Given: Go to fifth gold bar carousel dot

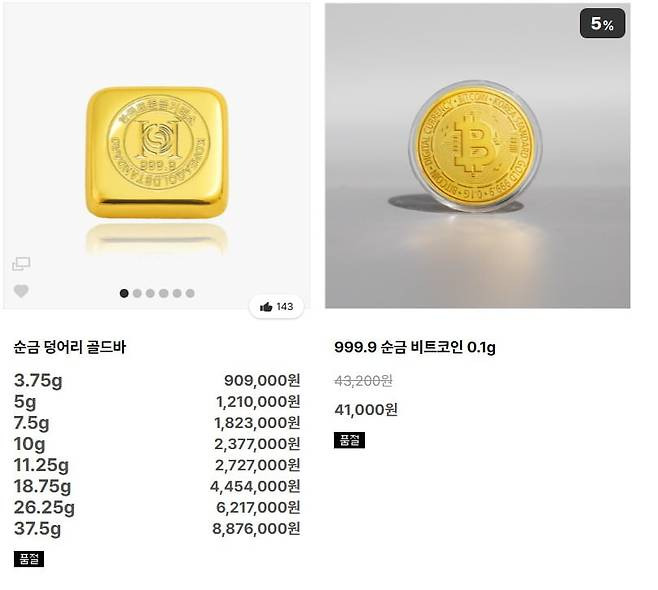Looking at the screenshot, I should [x=177, y=293].
